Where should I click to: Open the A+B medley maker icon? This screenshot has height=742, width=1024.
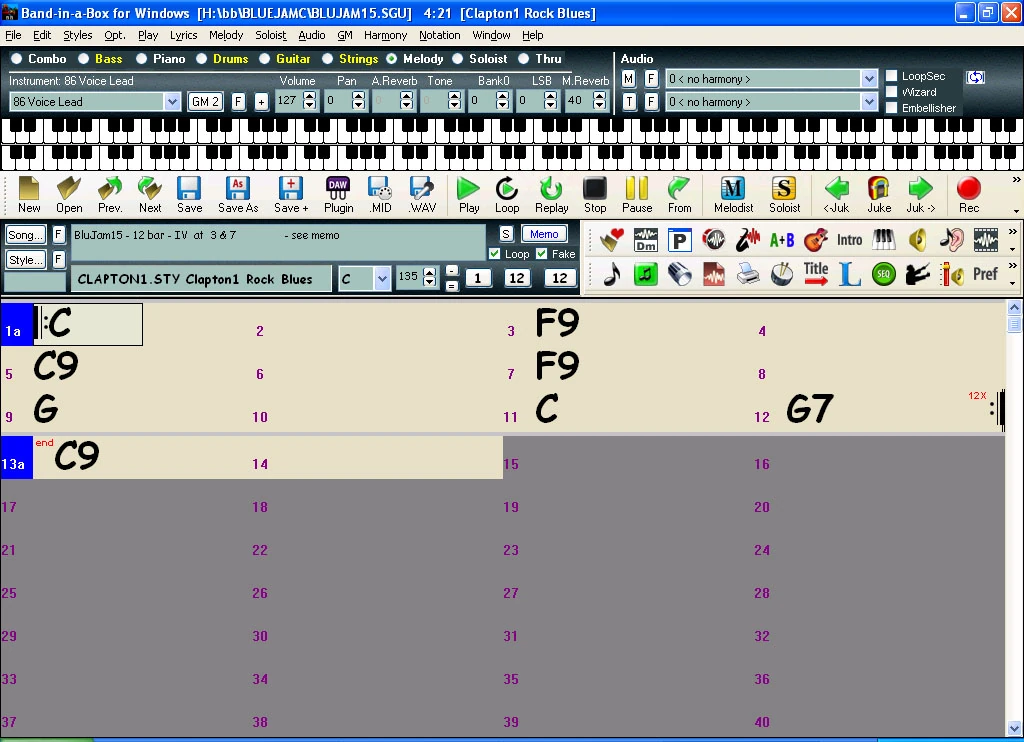click(782, 240)
